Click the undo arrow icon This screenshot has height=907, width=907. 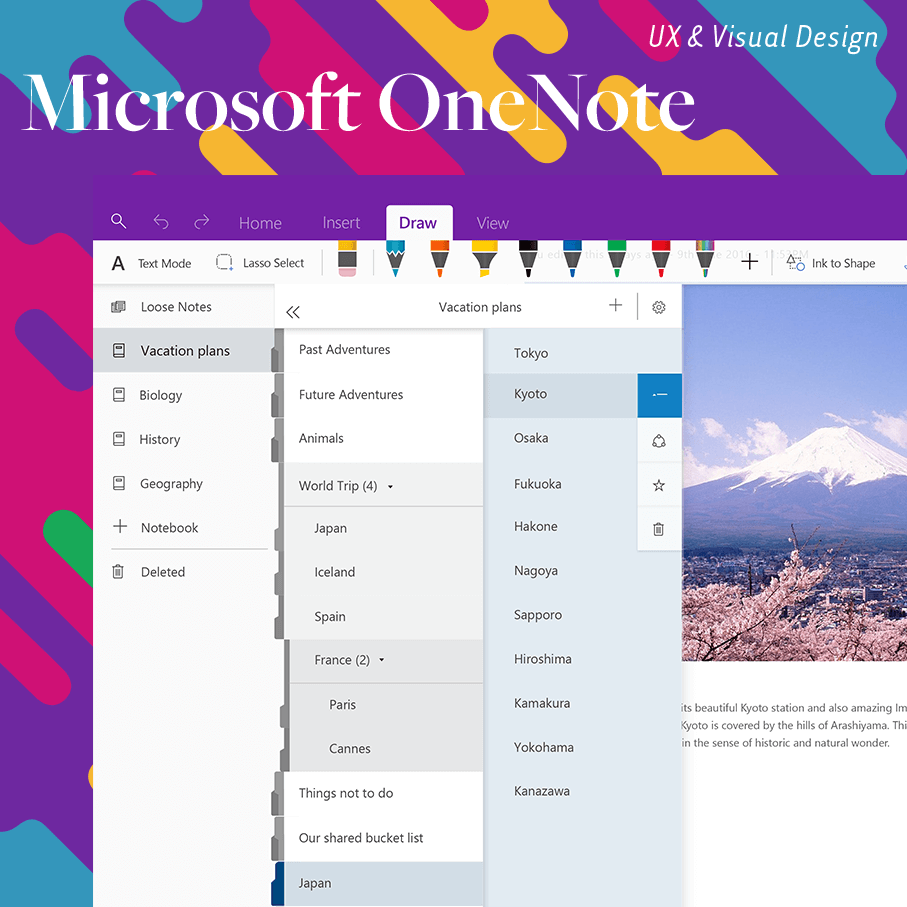(161, 222)
